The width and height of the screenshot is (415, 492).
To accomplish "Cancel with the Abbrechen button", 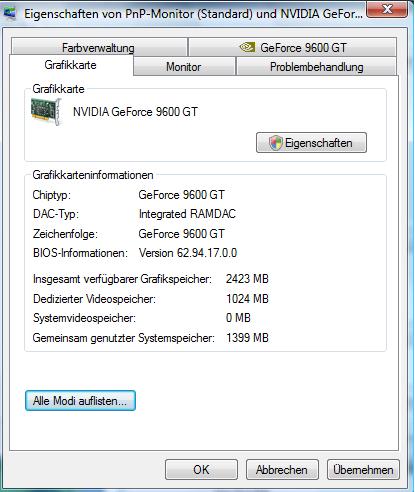I will [x=282, y=469].
